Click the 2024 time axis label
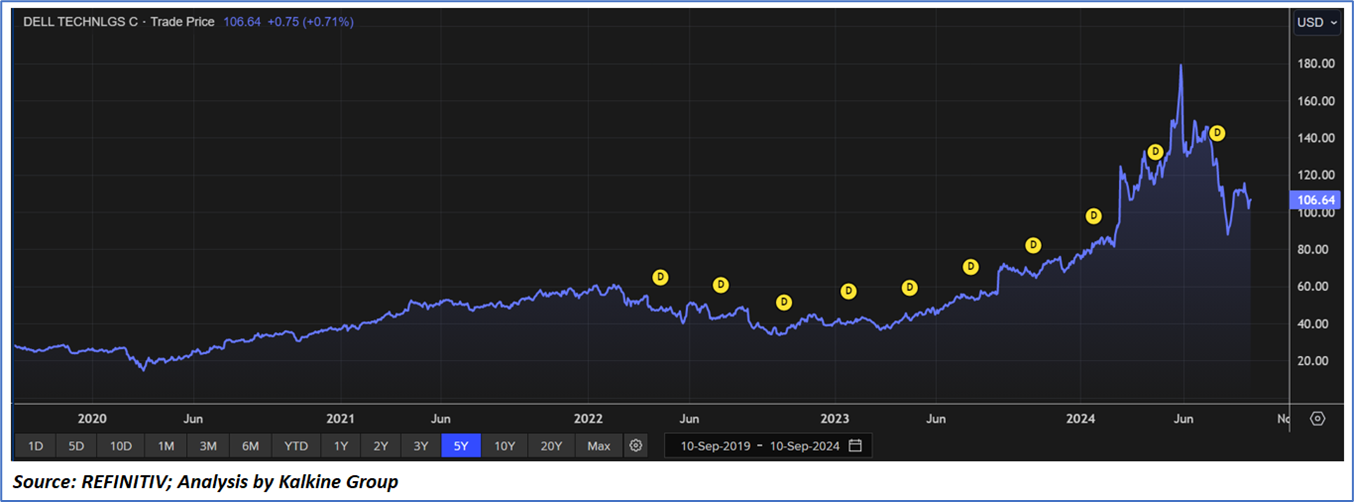 click(x=1081, y=418)
